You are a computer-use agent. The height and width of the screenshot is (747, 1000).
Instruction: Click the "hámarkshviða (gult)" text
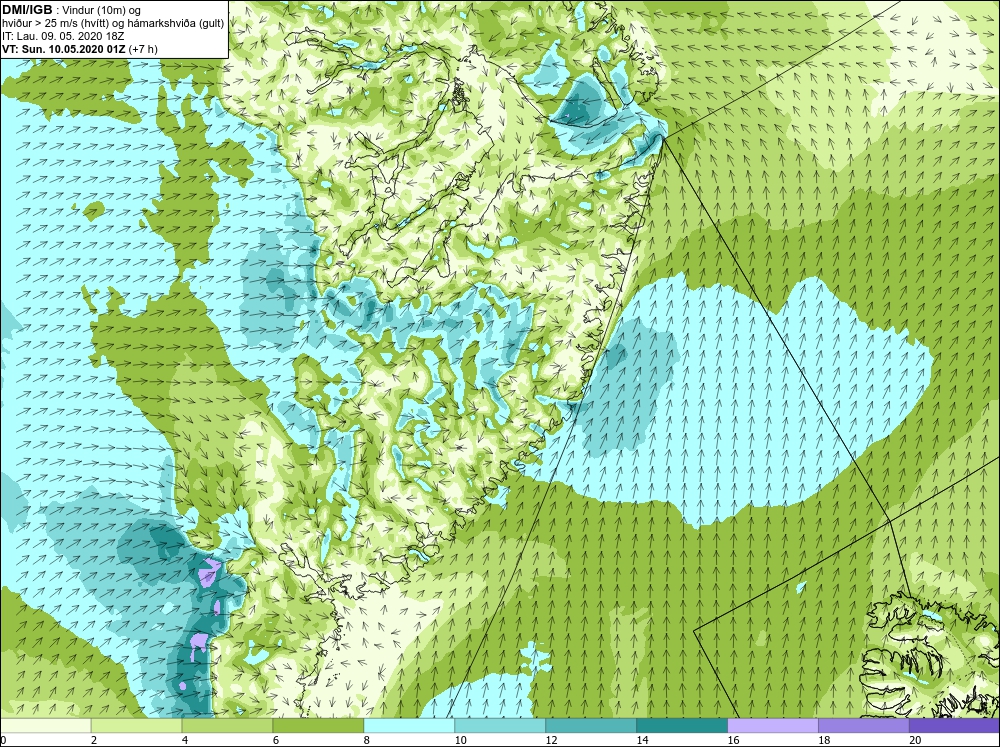(x=174, y=24)
